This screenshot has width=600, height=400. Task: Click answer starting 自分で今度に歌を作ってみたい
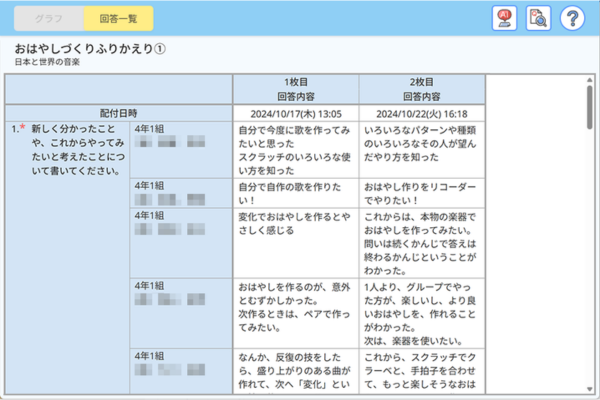(296, 150)
